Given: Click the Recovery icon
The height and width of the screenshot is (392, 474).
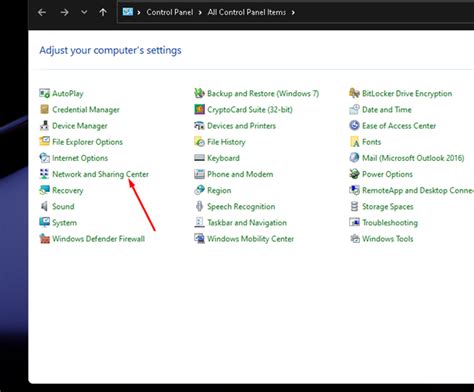Looking at the screenshot, I should 44,190.
